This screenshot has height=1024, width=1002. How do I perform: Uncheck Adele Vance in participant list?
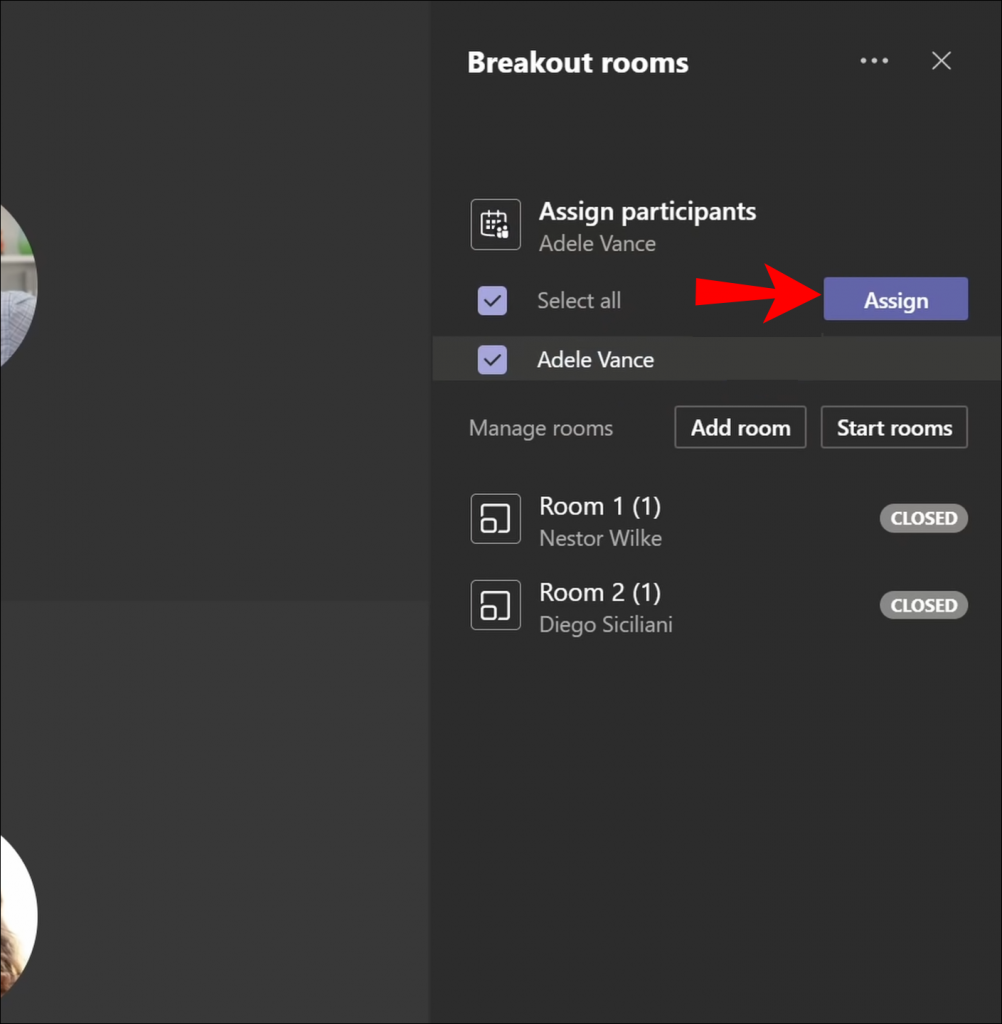point(492,359)
